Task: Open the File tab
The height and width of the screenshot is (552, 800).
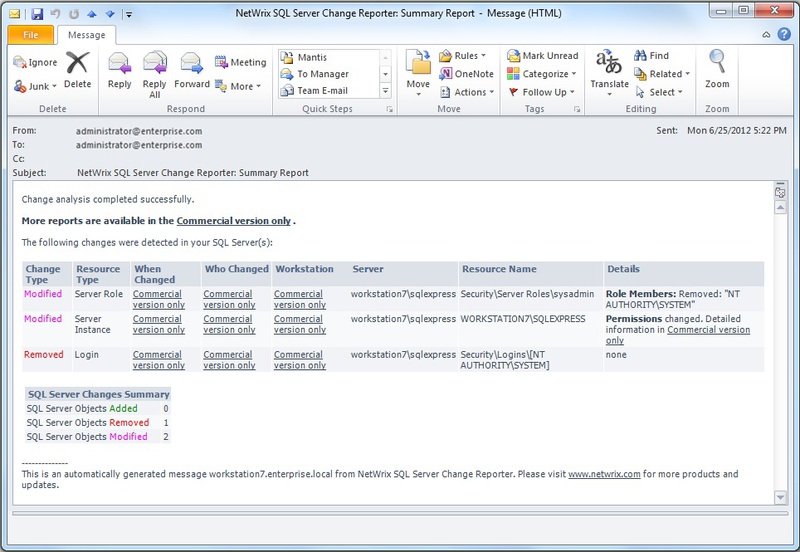Action: coord(31,35)
